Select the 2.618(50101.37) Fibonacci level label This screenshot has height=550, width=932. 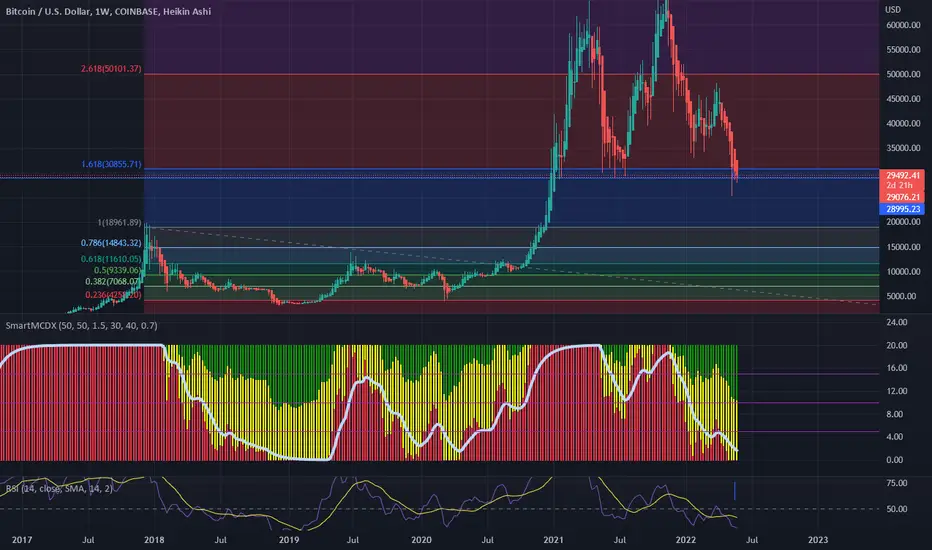click(111, 69)
